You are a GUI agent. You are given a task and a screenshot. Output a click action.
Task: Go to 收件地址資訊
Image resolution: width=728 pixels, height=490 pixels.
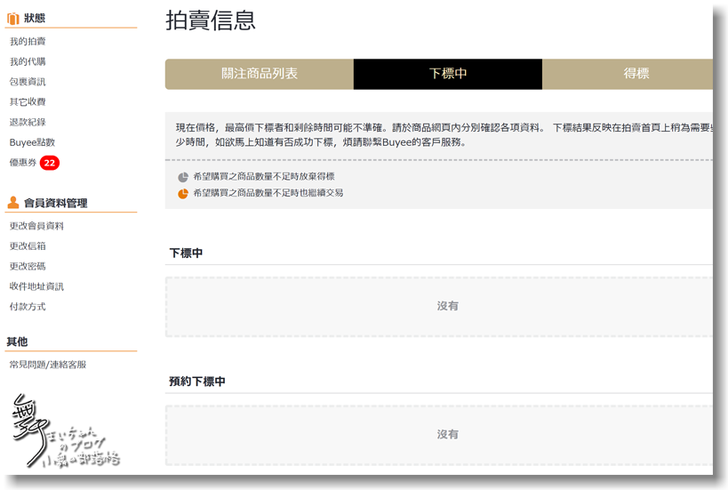point(37,286)
